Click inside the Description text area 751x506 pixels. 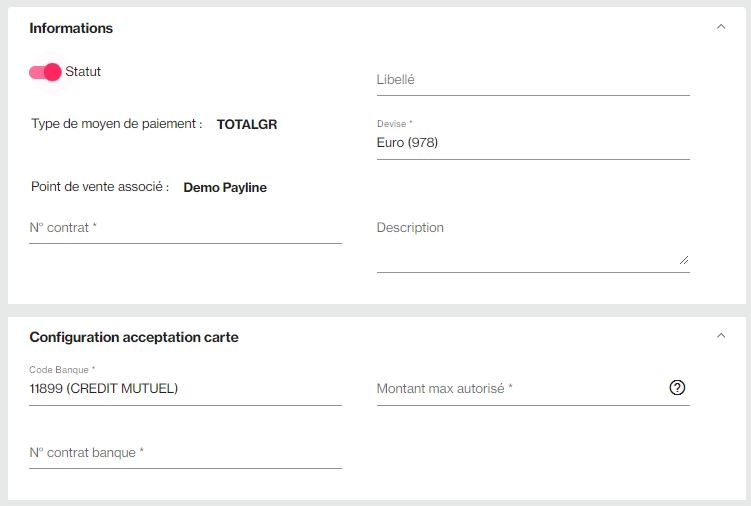tap(533, 245)
